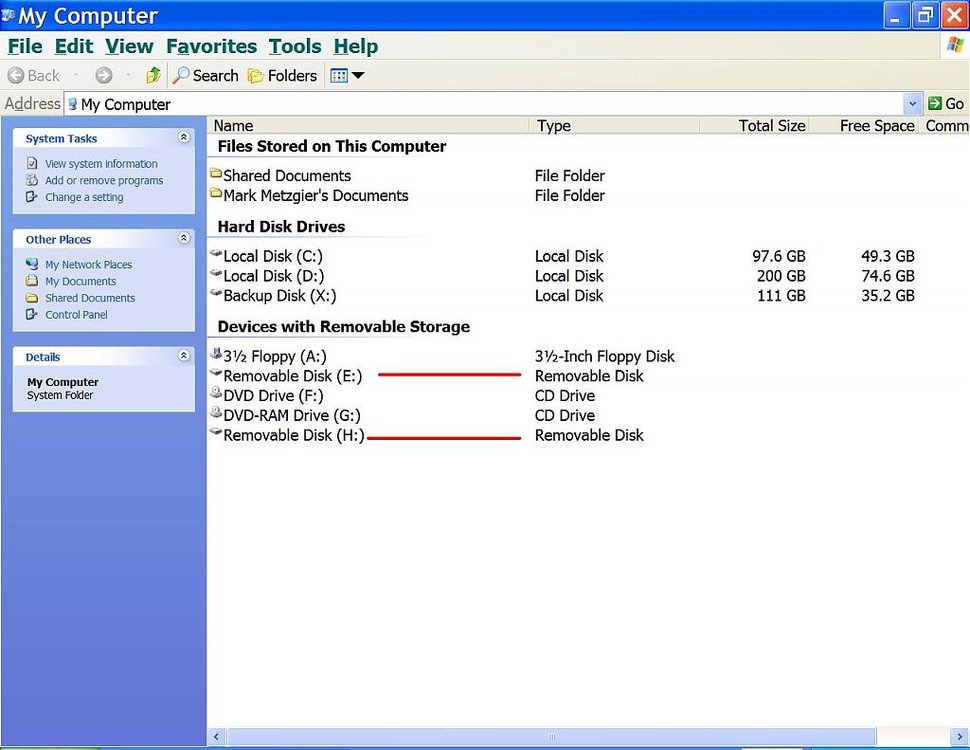Viewport: 970px width, 750px height.
Task: Click the Windows flag logo icon
Action: coord(955,45)
